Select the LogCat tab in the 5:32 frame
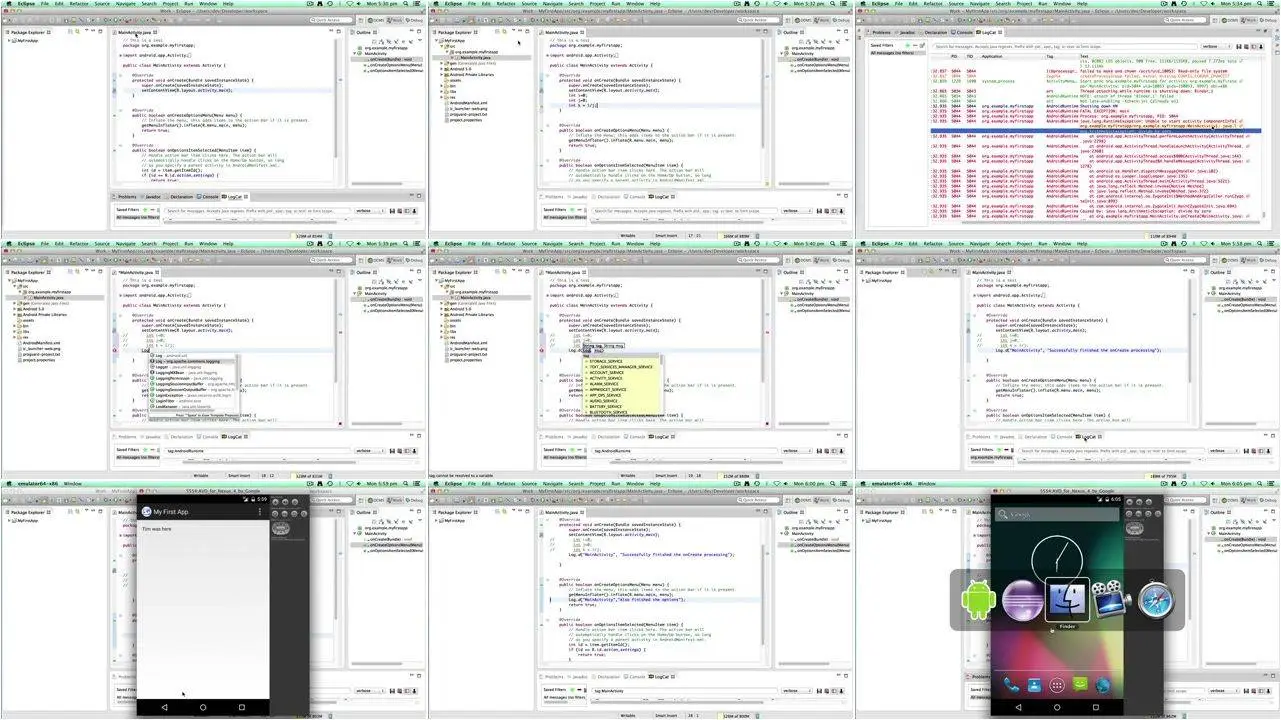 661,197
